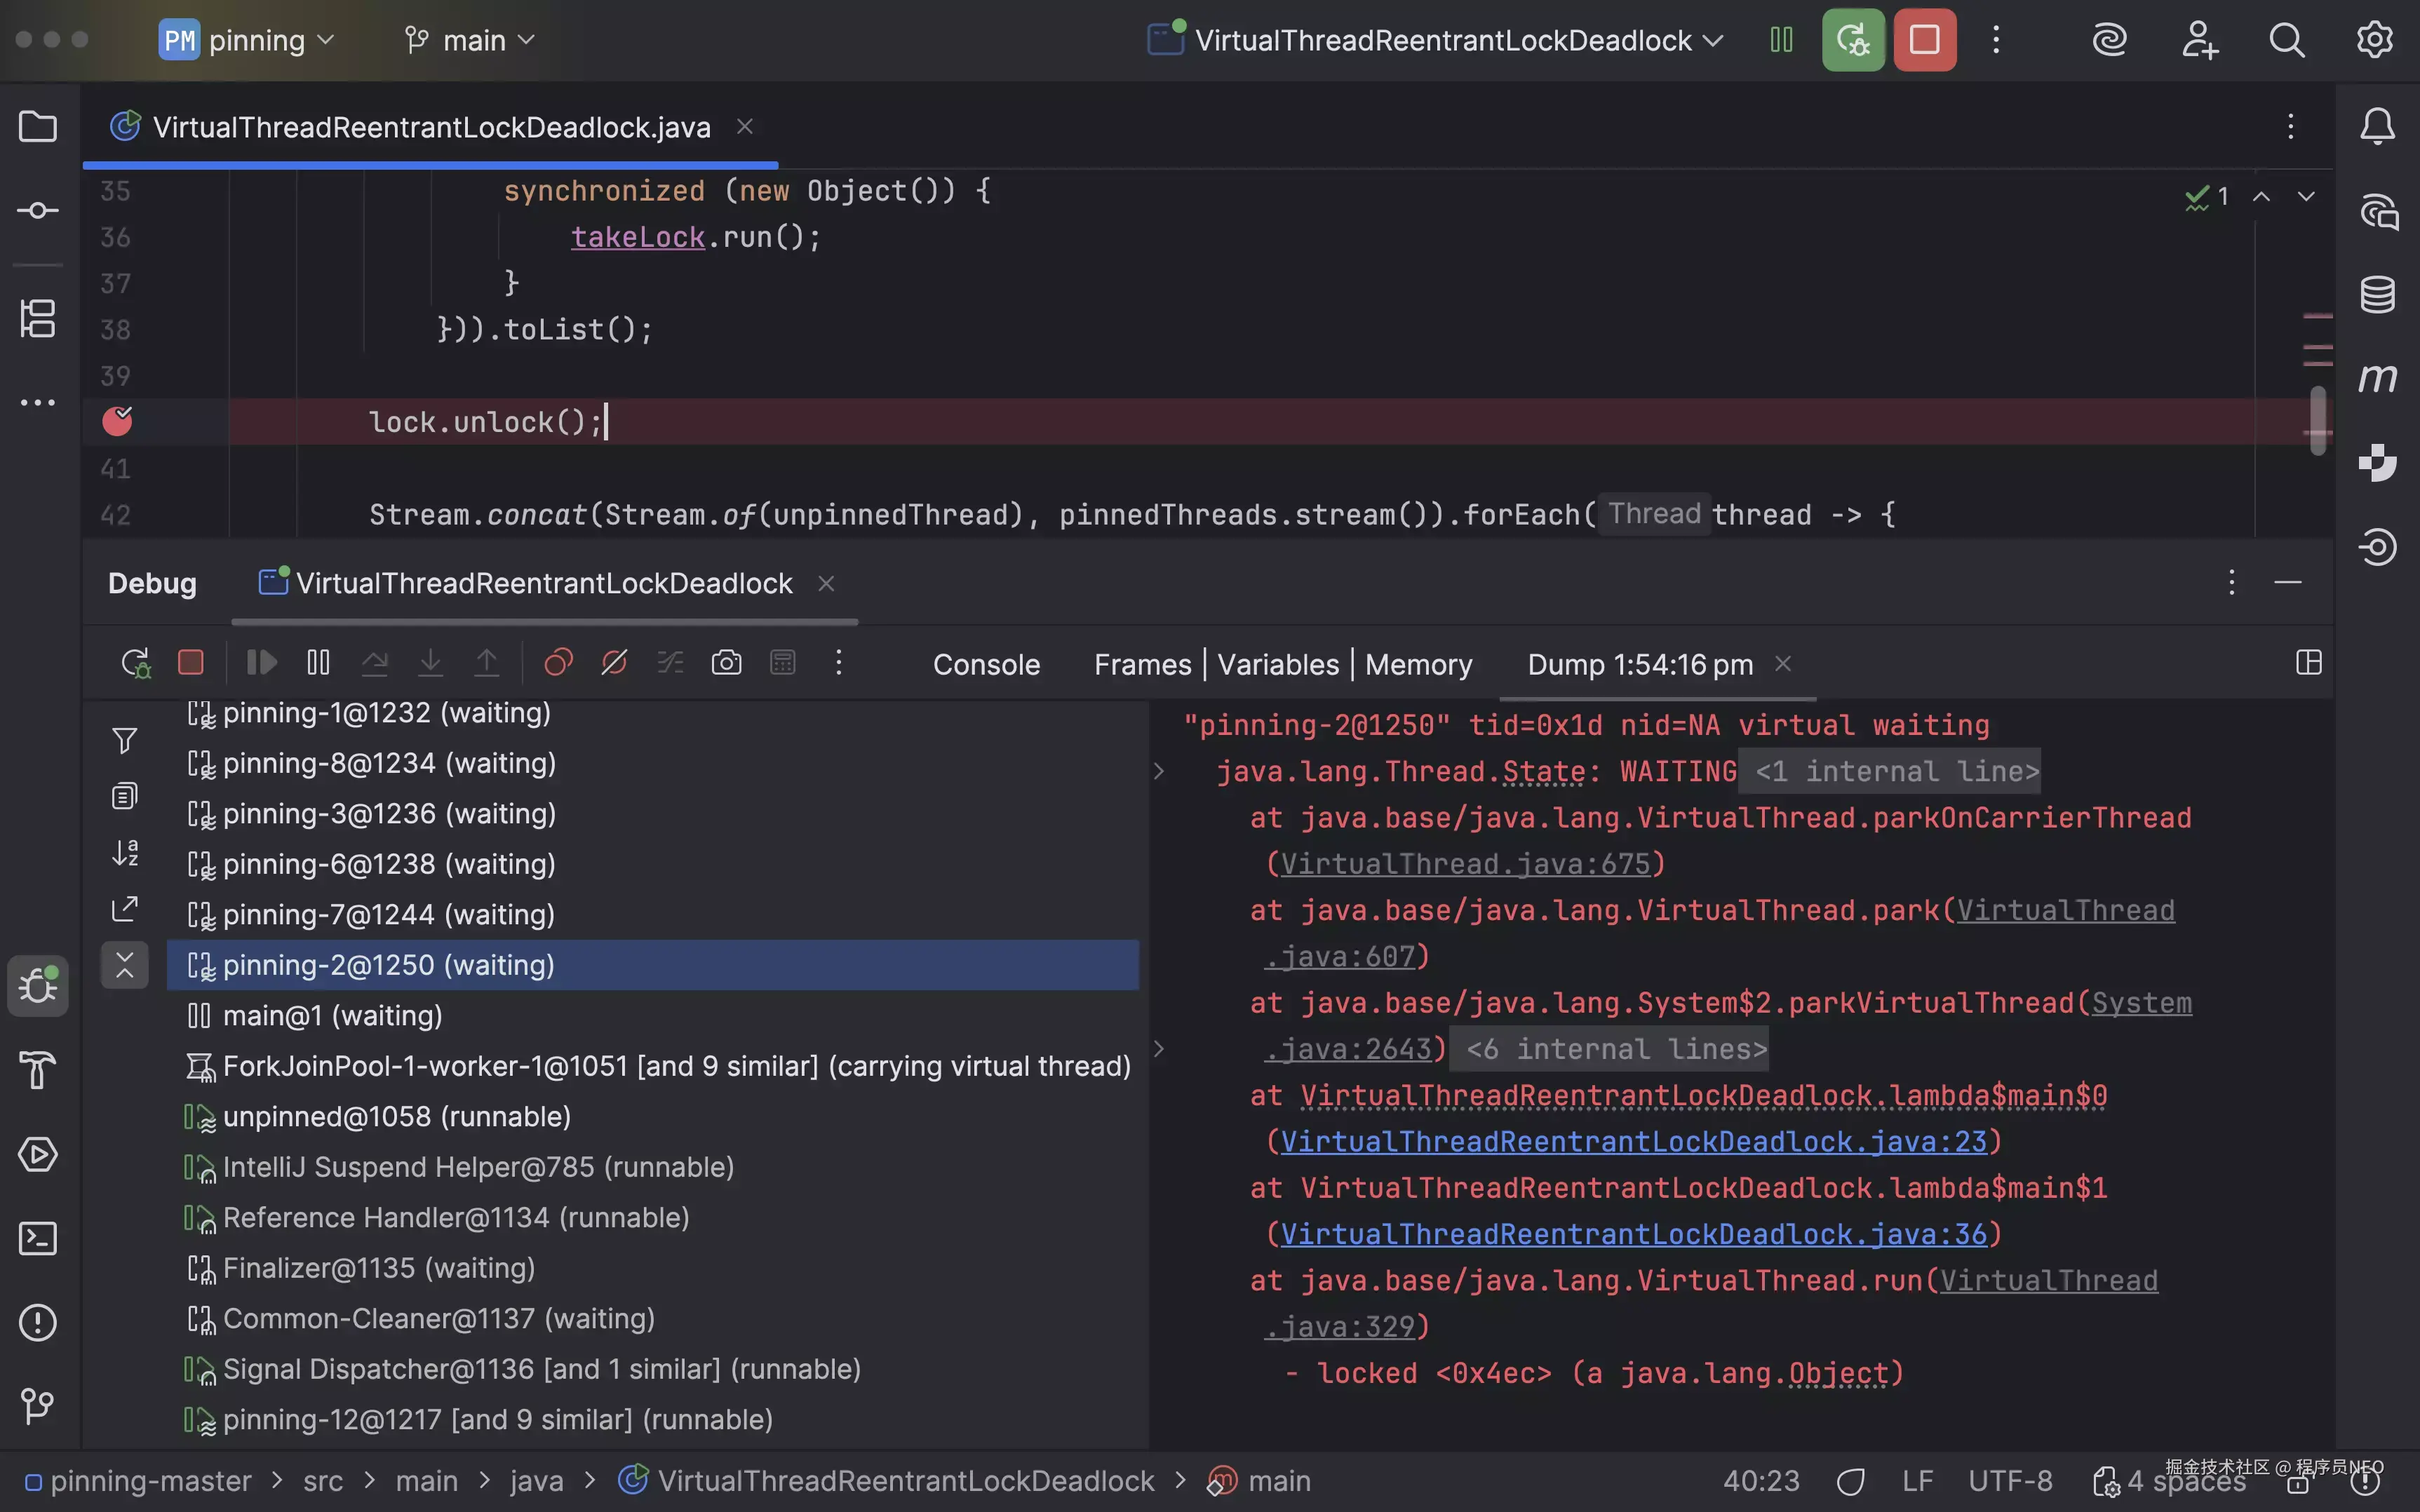Open Maven tool window icon
This screenshot has width=2420, height=1512.
(2377, 378)
